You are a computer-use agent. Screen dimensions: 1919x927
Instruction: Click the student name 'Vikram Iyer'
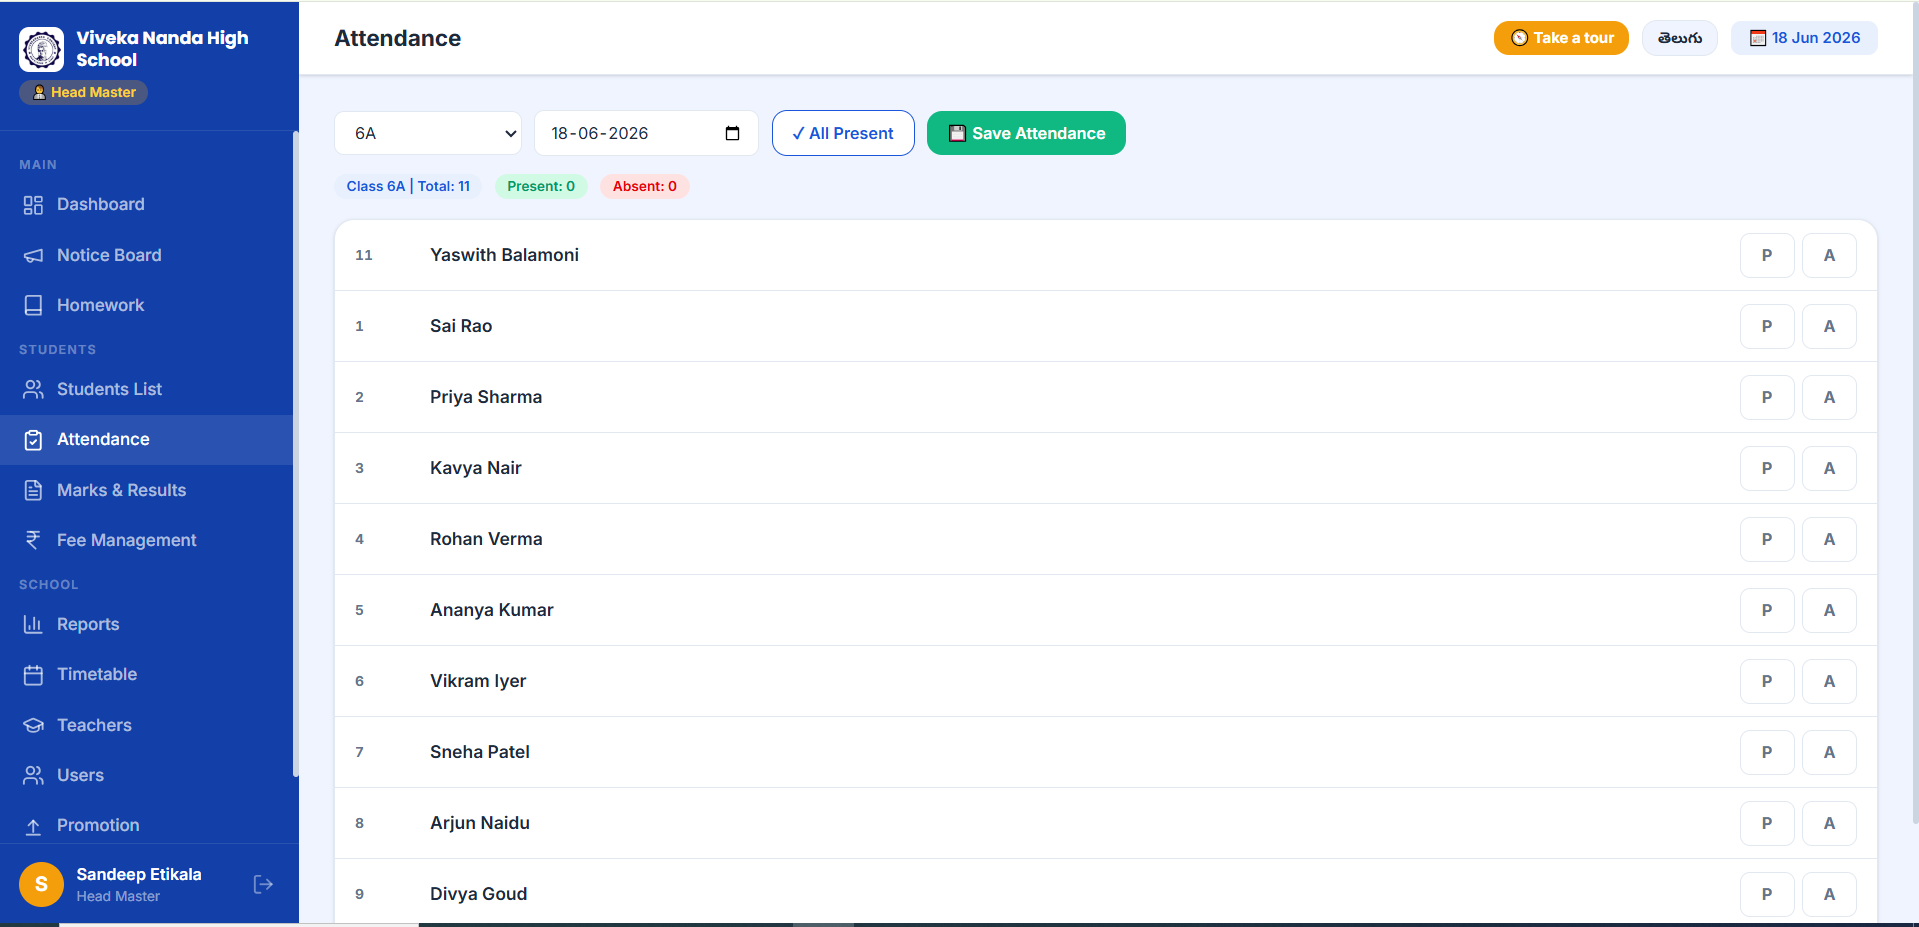click(x=478, y=681)
